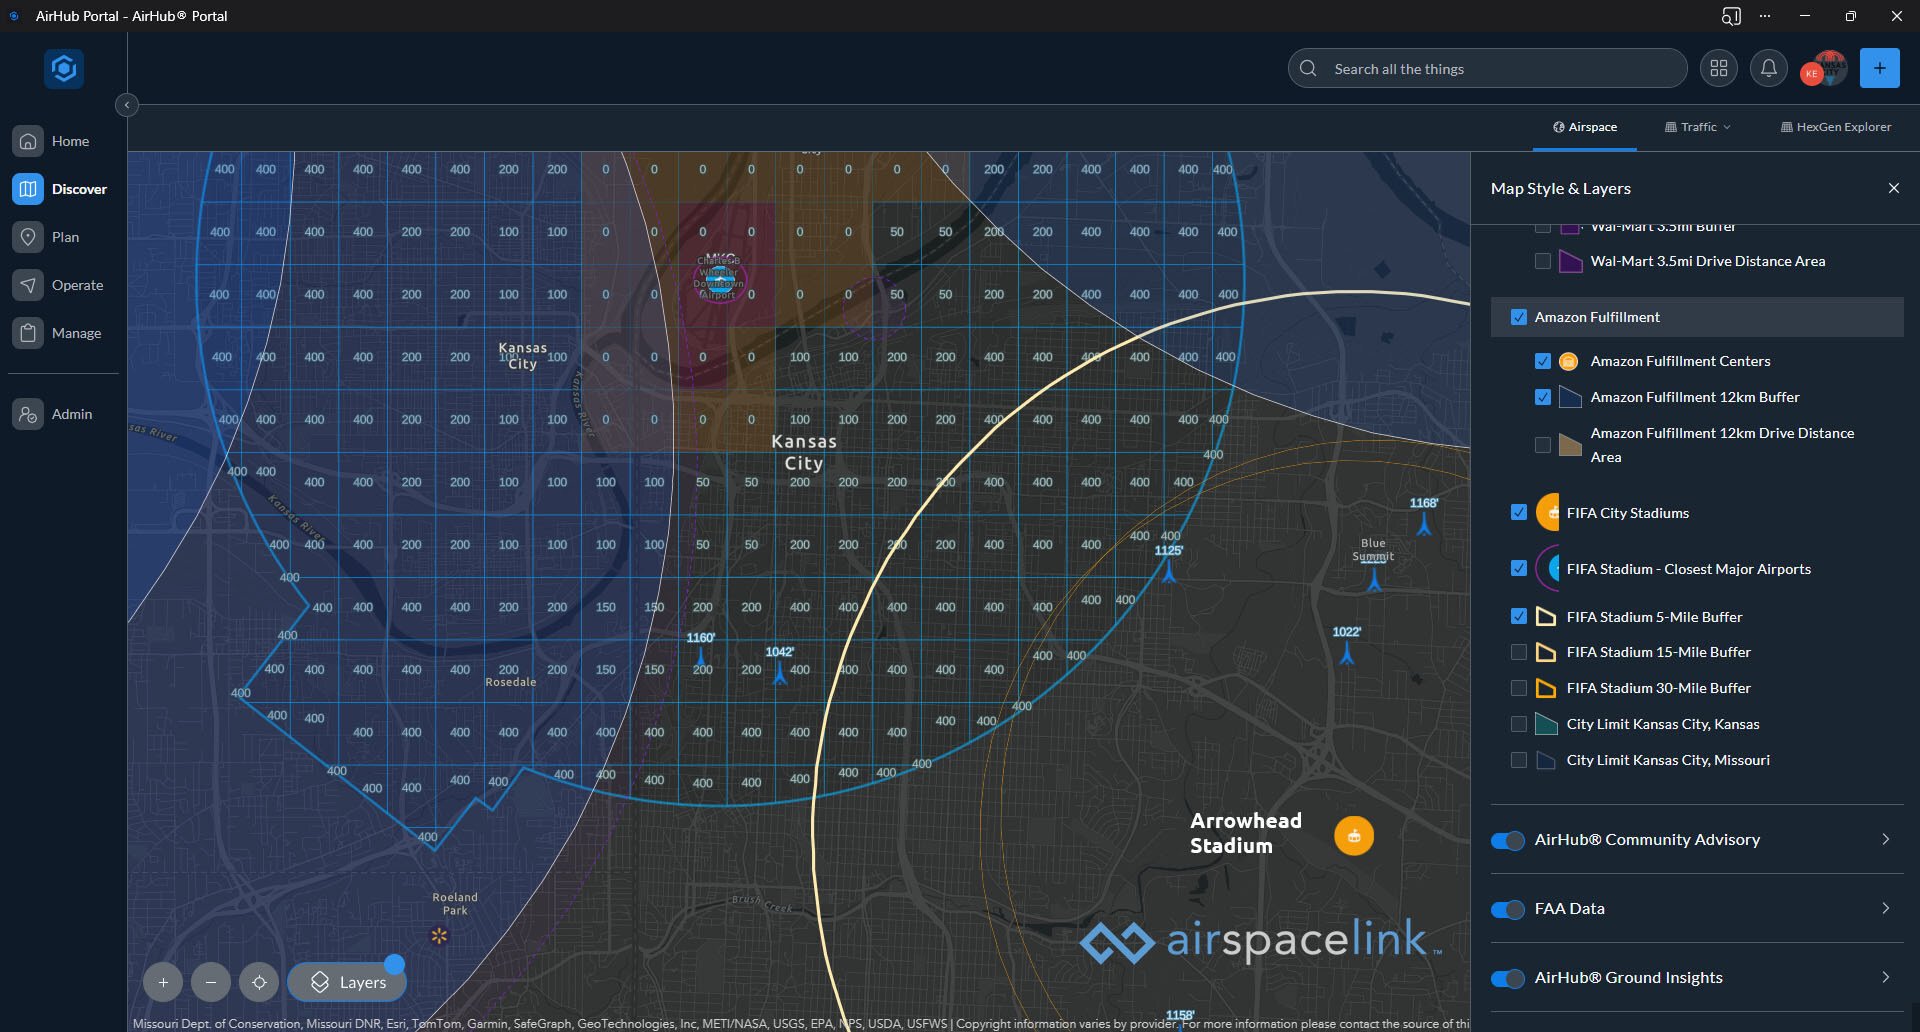Viewport: 1920px width, 1032px height.
Task: Click the Amazon Fulfillment Centers legend icon
Action: point(1569,361)
